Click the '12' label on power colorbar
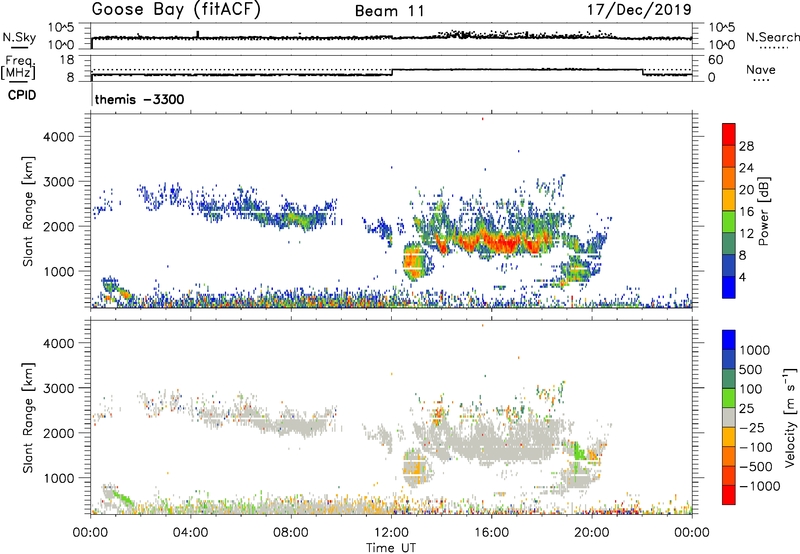This screenshot has height=554, width=800. pos(746,234)
